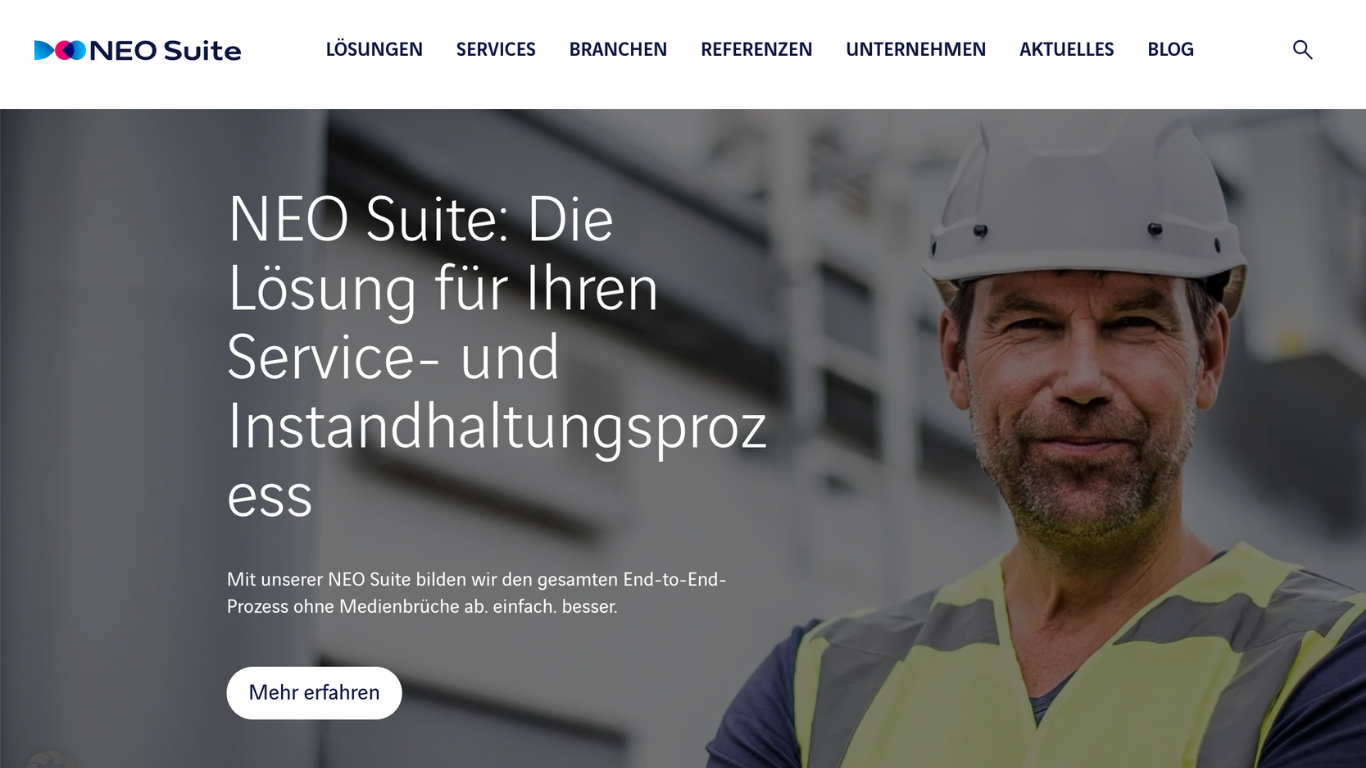Click the word Lösung in the headline

click(x=322, y=289)
